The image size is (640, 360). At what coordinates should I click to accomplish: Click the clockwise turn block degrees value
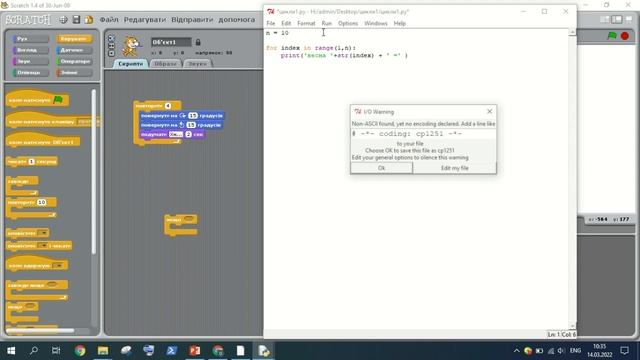point(193,116)
